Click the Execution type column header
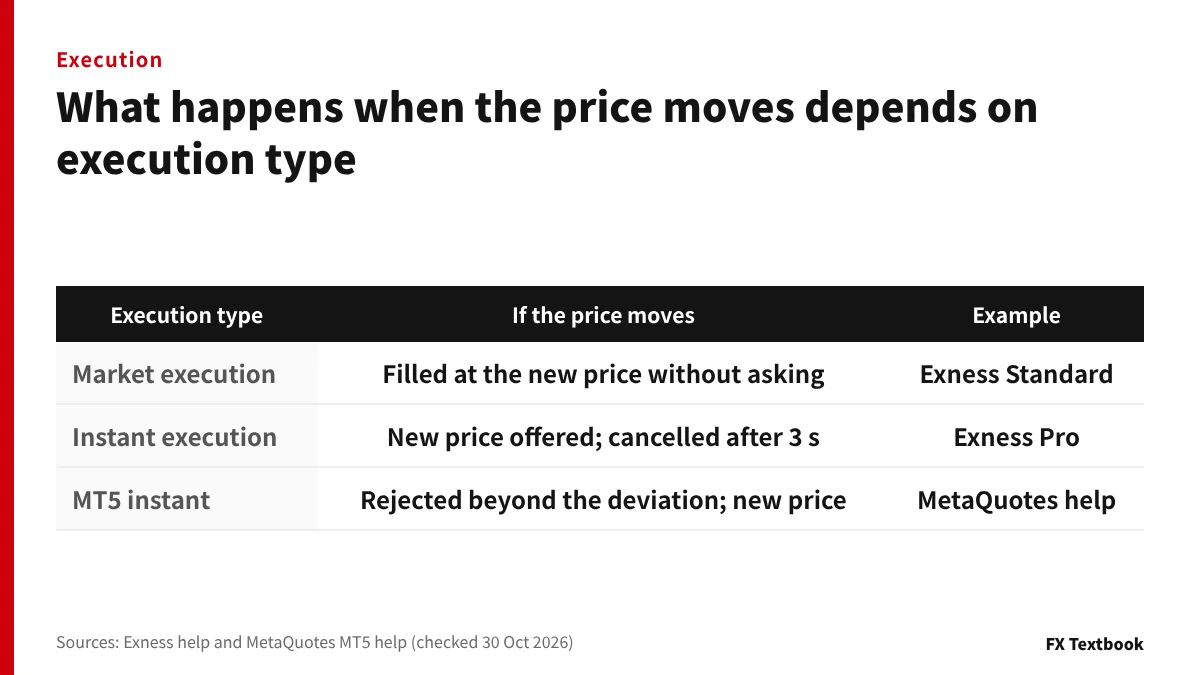The image size is (1200, 675). pyautogui.click(x=187, y=316)
